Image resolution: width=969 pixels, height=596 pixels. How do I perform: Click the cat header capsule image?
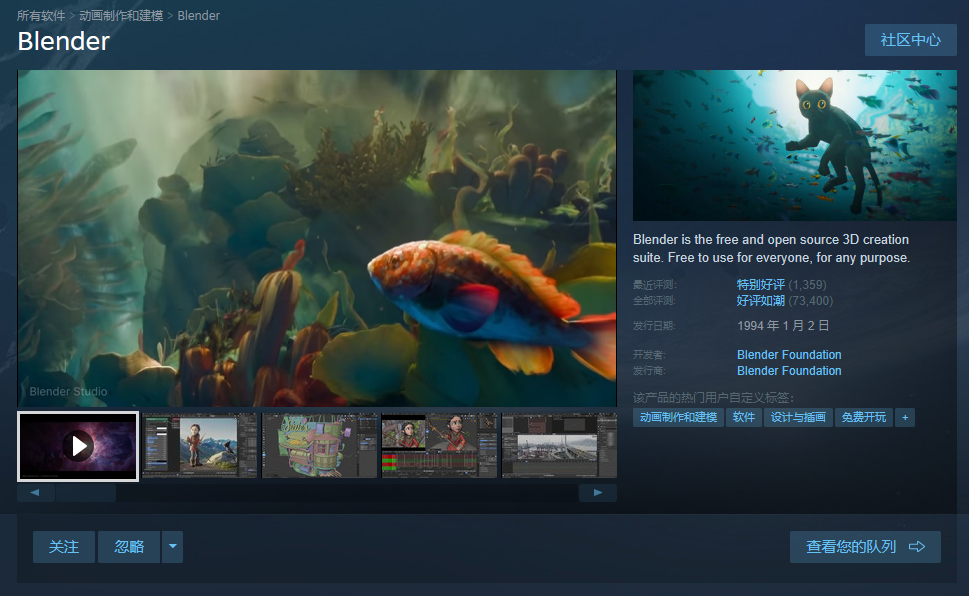click(795, 145)
